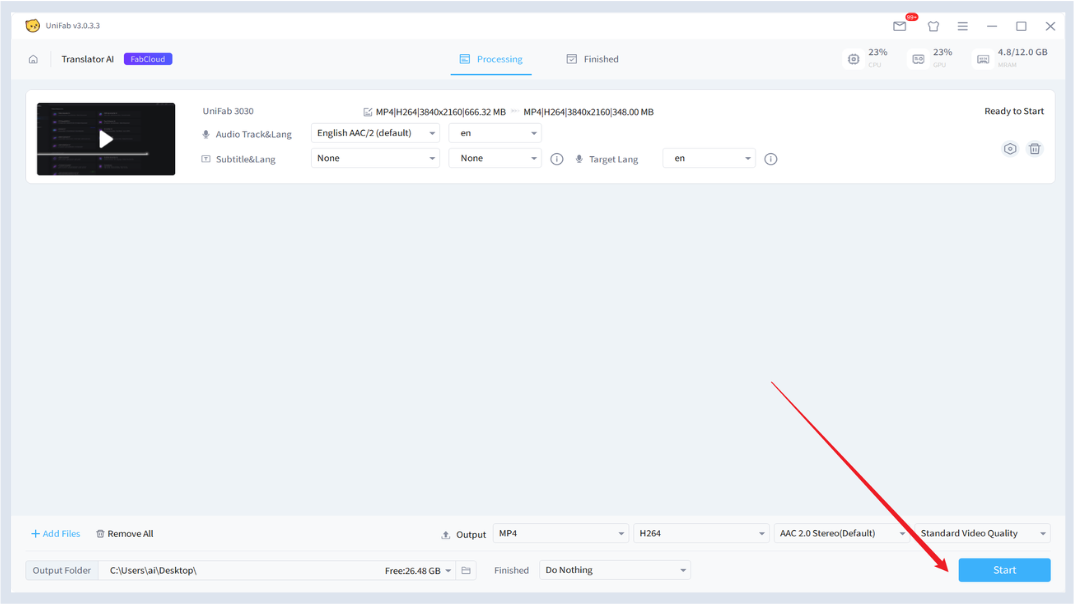Click the shirt skin icon
The image size is (1074, 604).
(933, 26)
